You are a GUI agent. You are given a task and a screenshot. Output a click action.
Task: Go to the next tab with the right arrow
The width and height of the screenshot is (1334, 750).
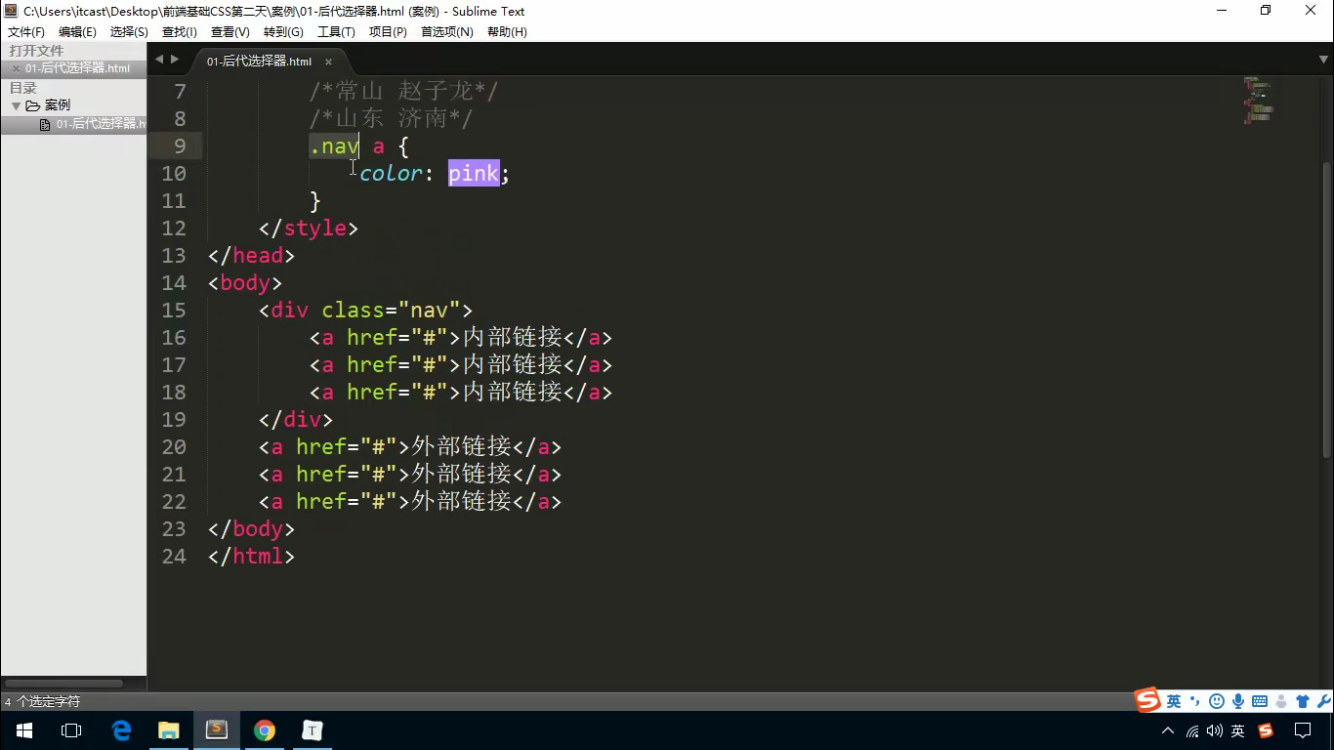tap(175, 60)
